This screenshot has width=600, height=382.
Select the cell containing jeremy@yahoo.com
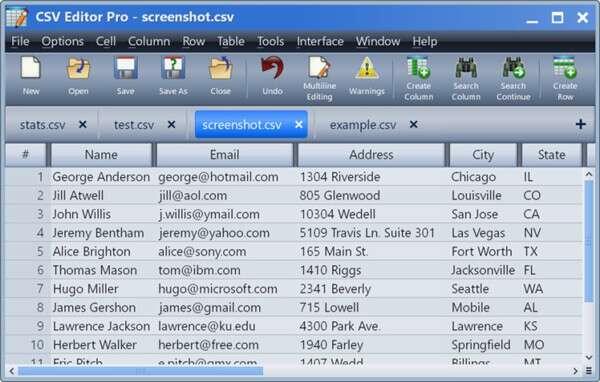tap(214, 233)
